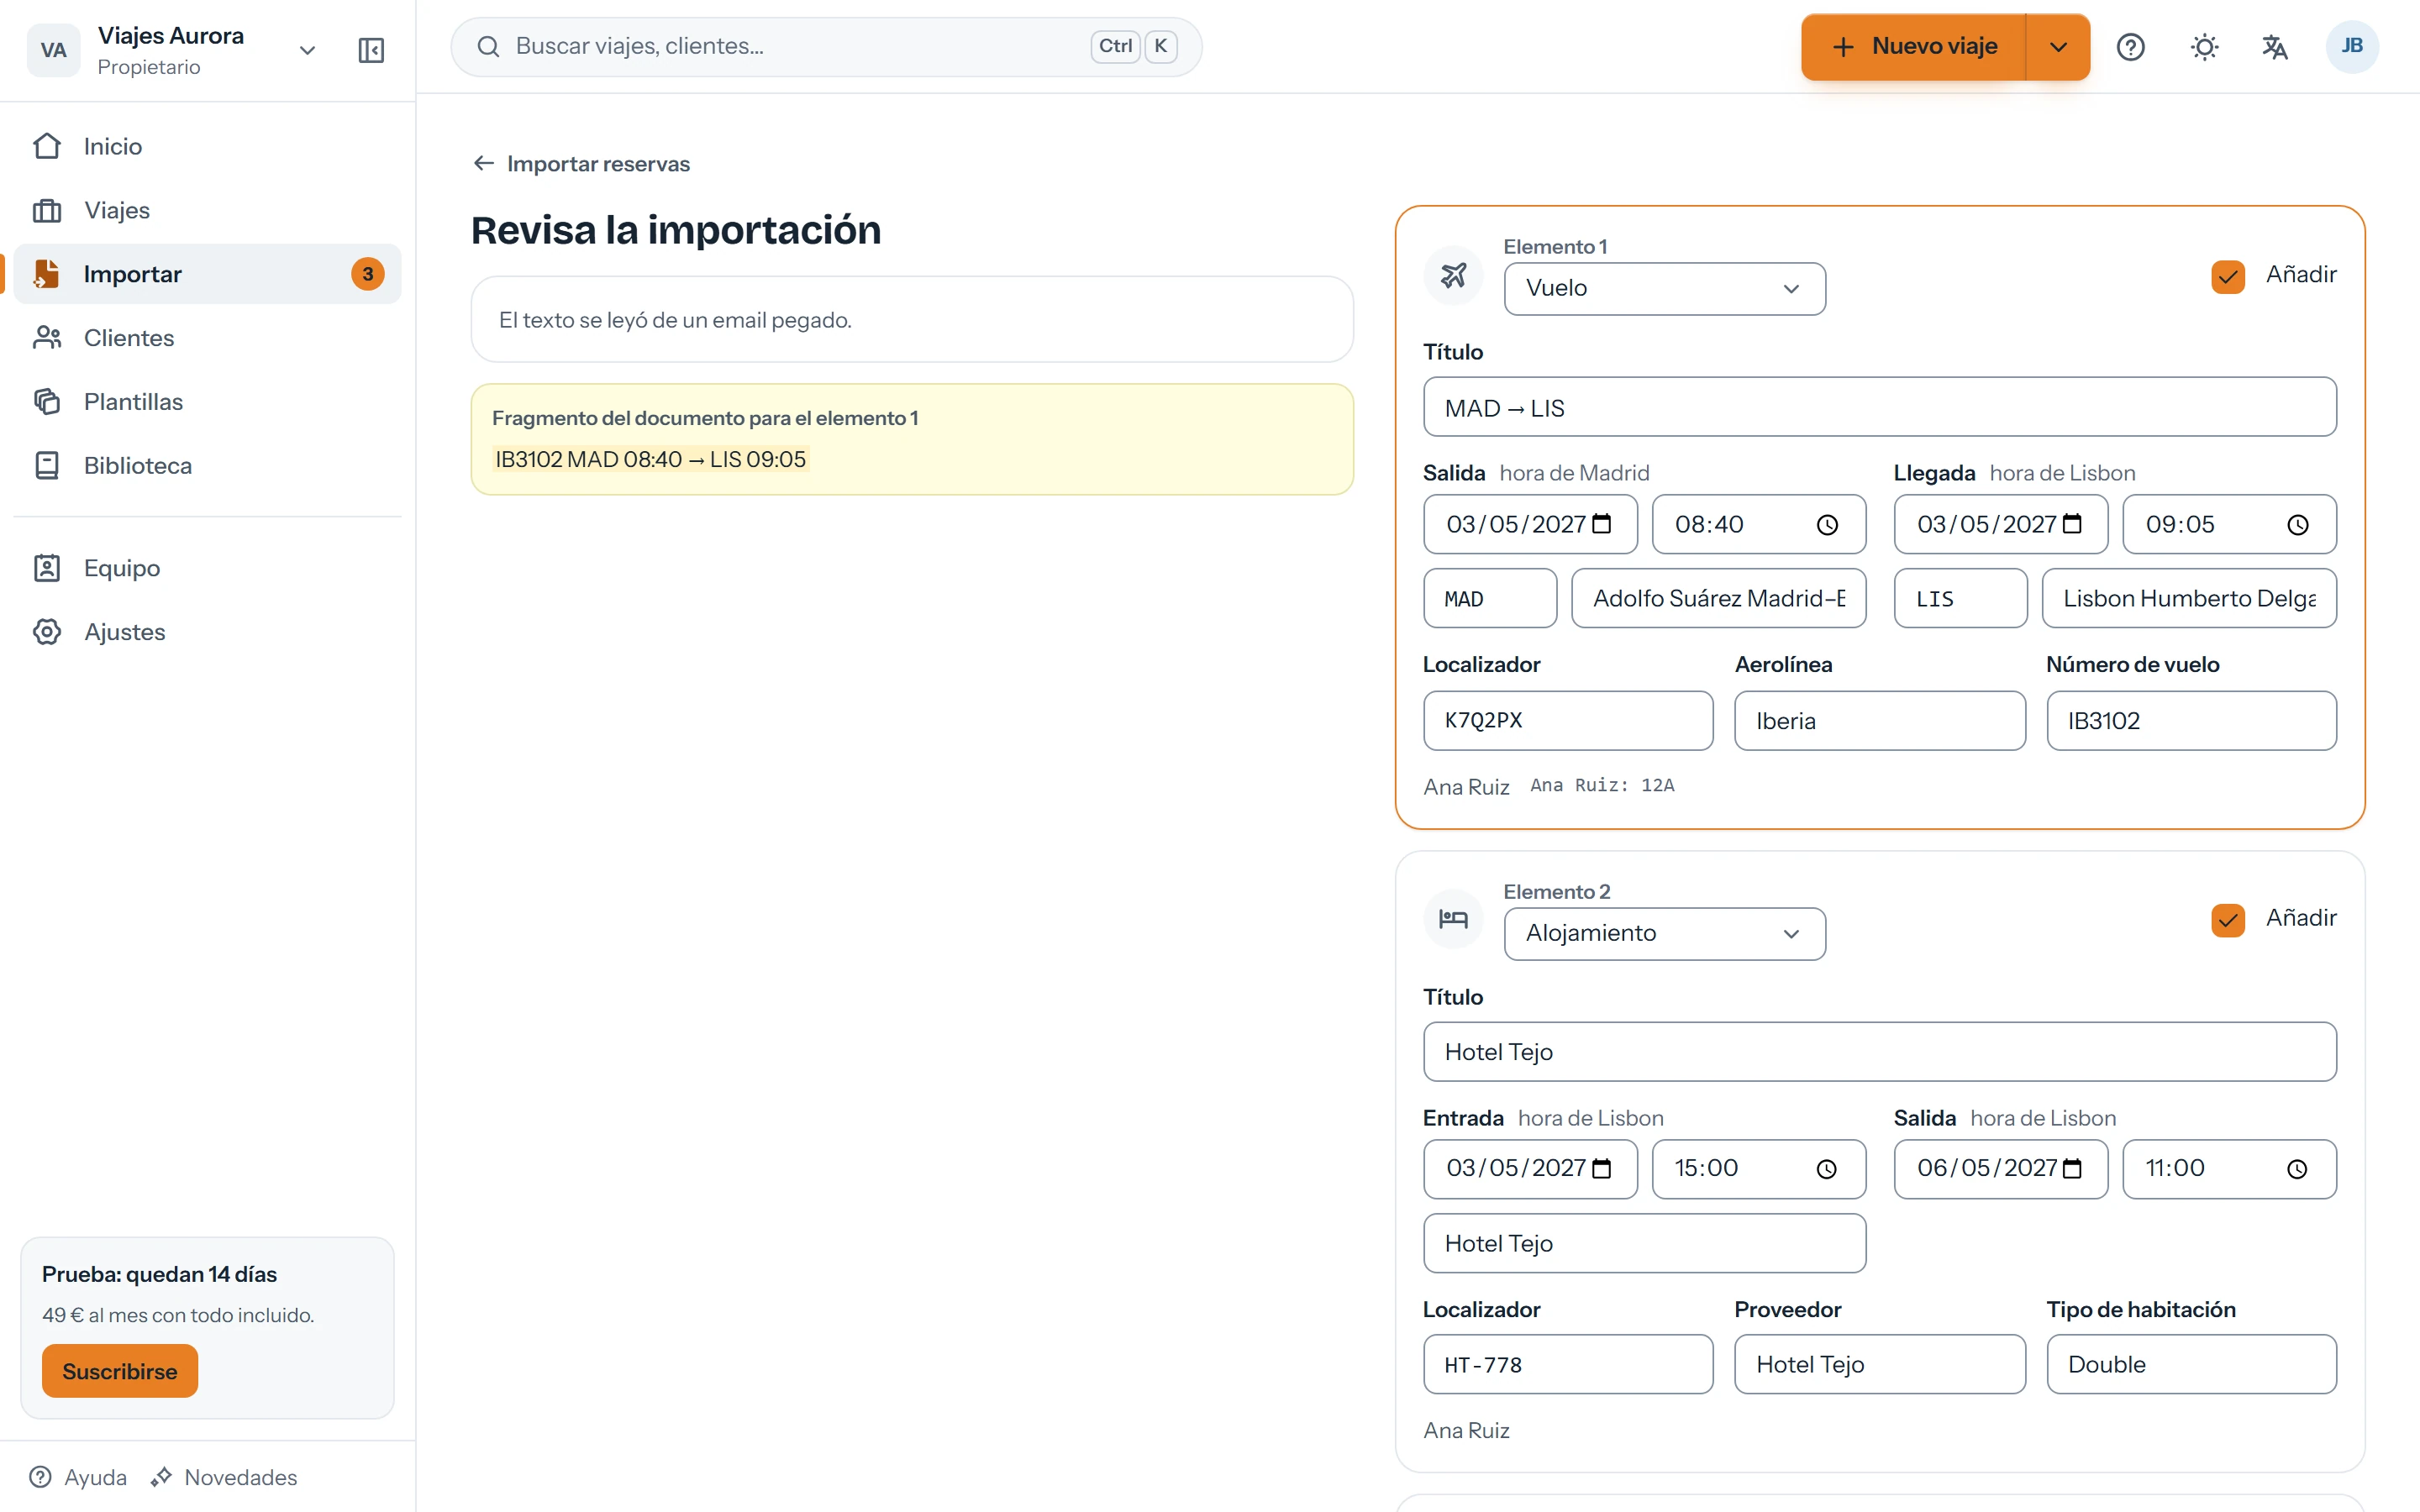The image size is (2420, 1512).
Task: Open Viajes in the sidebar
Action: [207, 210]
